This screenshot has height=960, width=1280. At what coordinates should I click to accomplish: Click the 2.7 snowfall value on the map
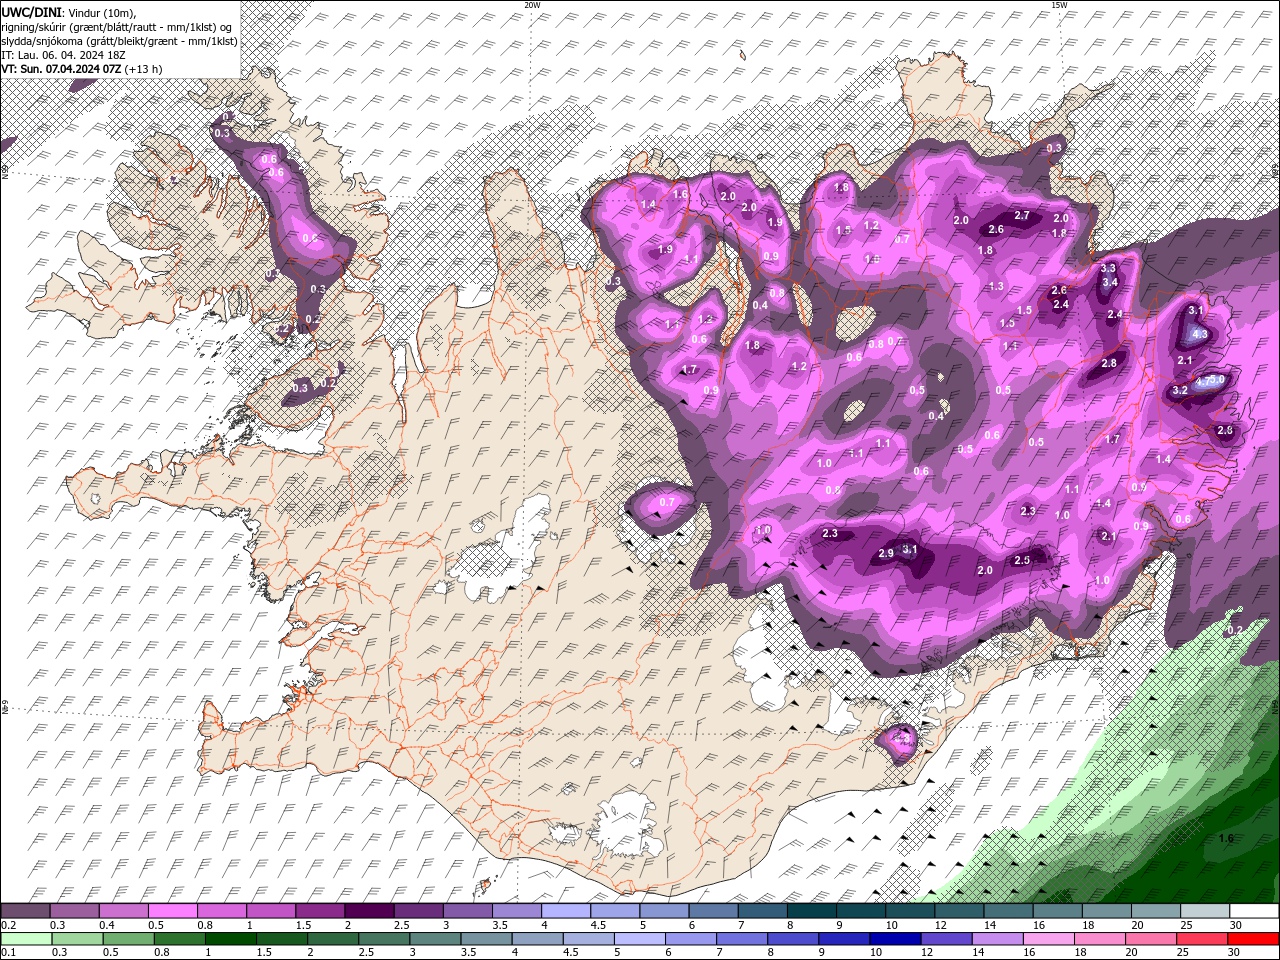pyautogui.click(x=1022, y=215)
